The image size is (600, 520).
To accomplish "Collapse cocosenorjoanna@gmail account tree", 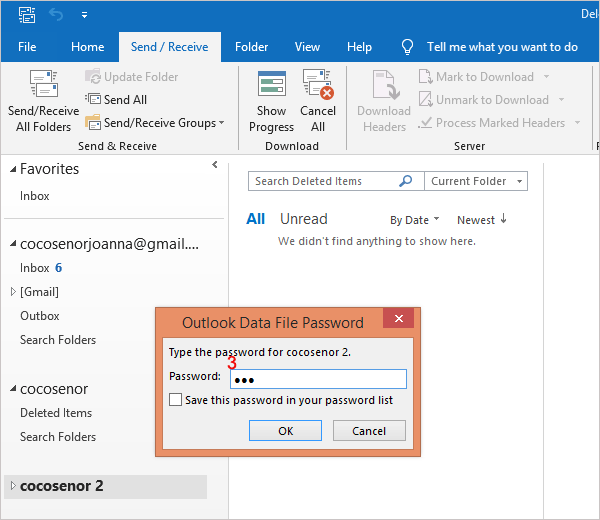I will point(13,243).
